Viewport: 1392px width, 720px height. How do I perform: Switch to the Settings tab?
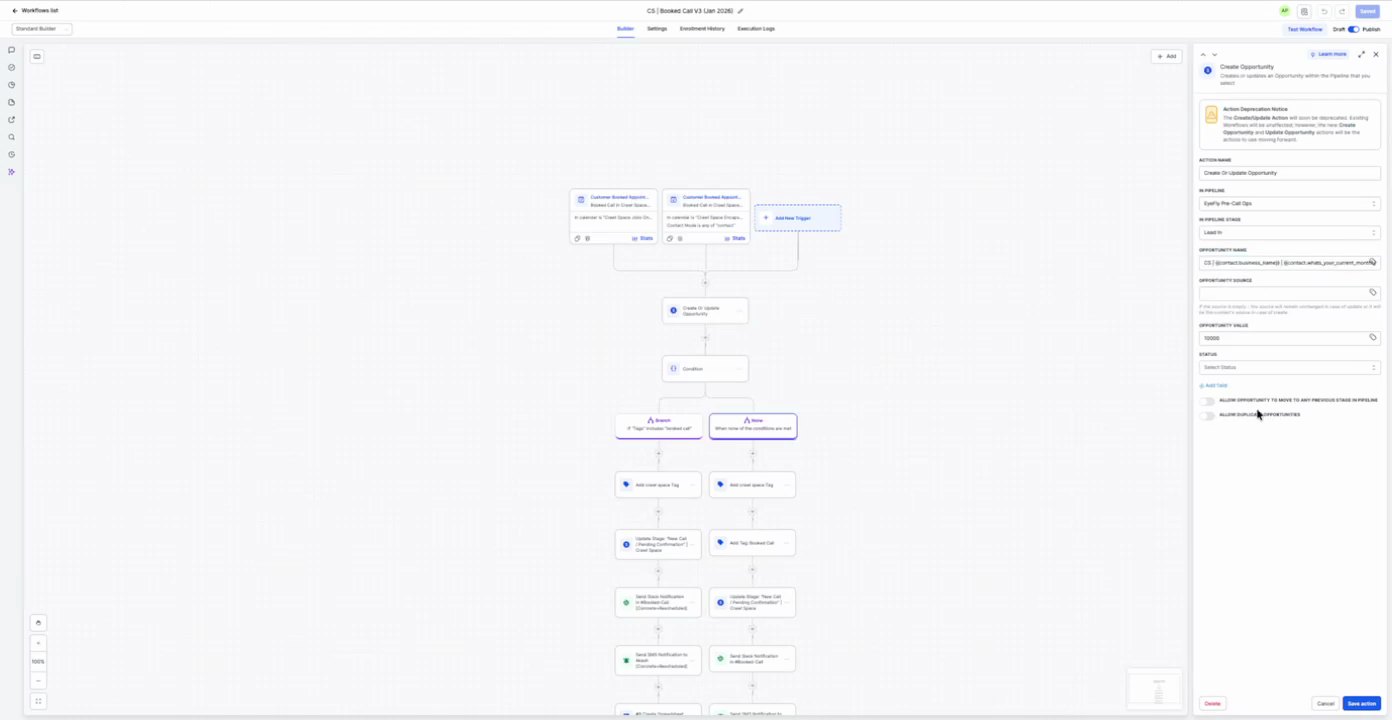coord(657,29)
